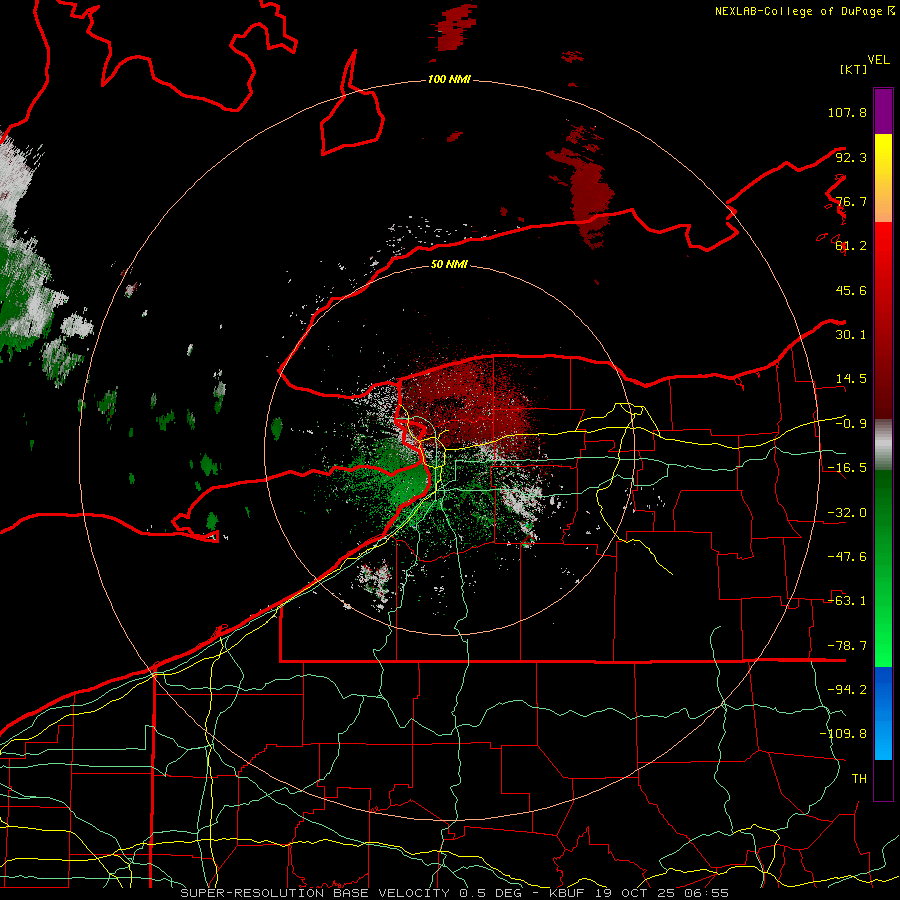
Task: Click the 92.3 legend value
Action: pyautogui.click(x=851, y=157)
